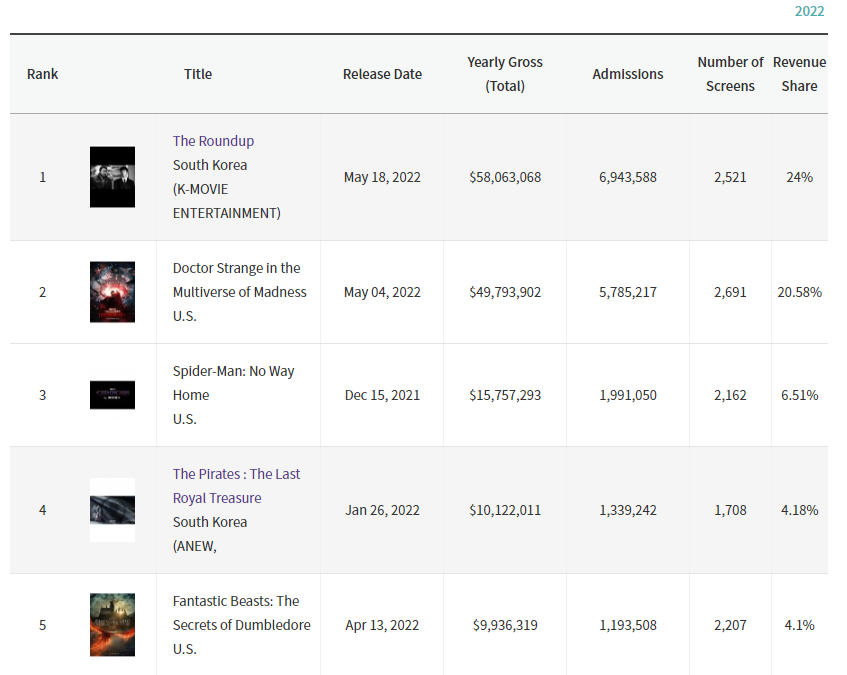Click gross value $15,757,293

tap(505, 395)
